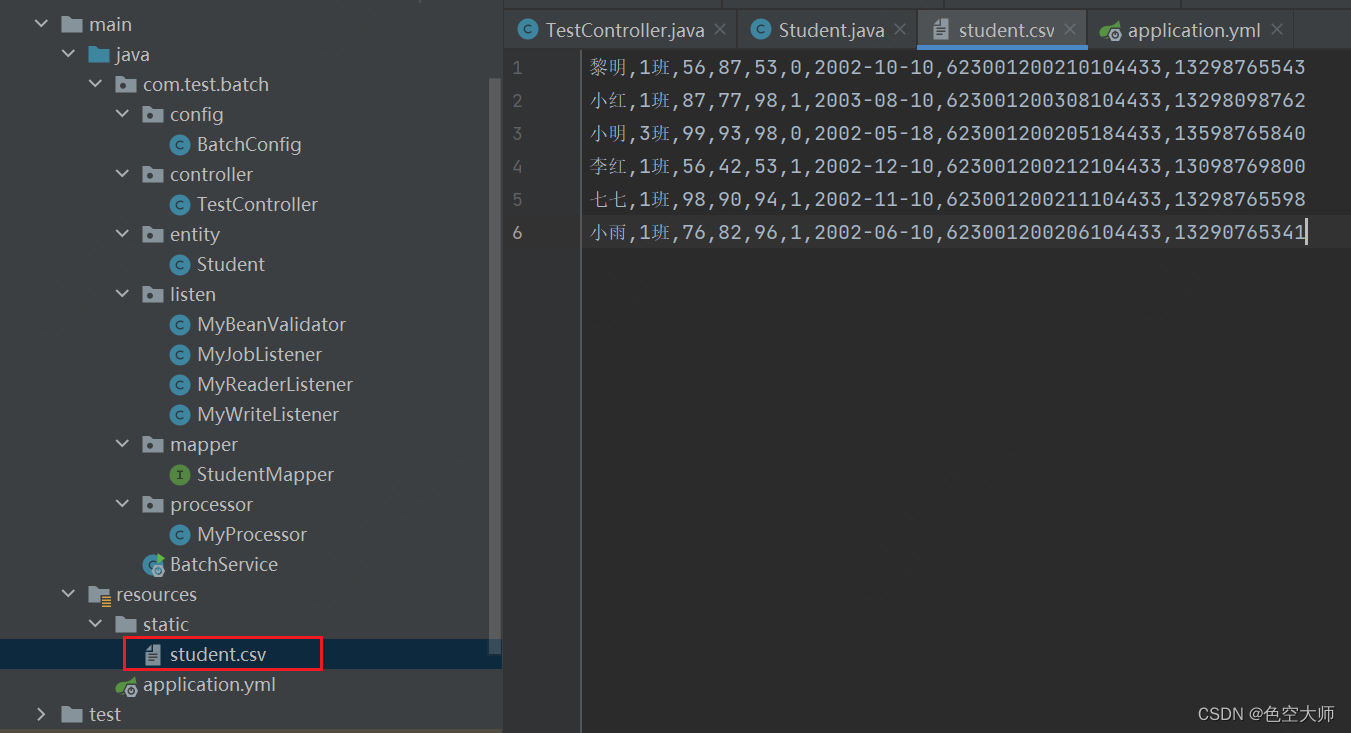Close the TestController.java tab

pyautogui.click(x=720, y=30)
